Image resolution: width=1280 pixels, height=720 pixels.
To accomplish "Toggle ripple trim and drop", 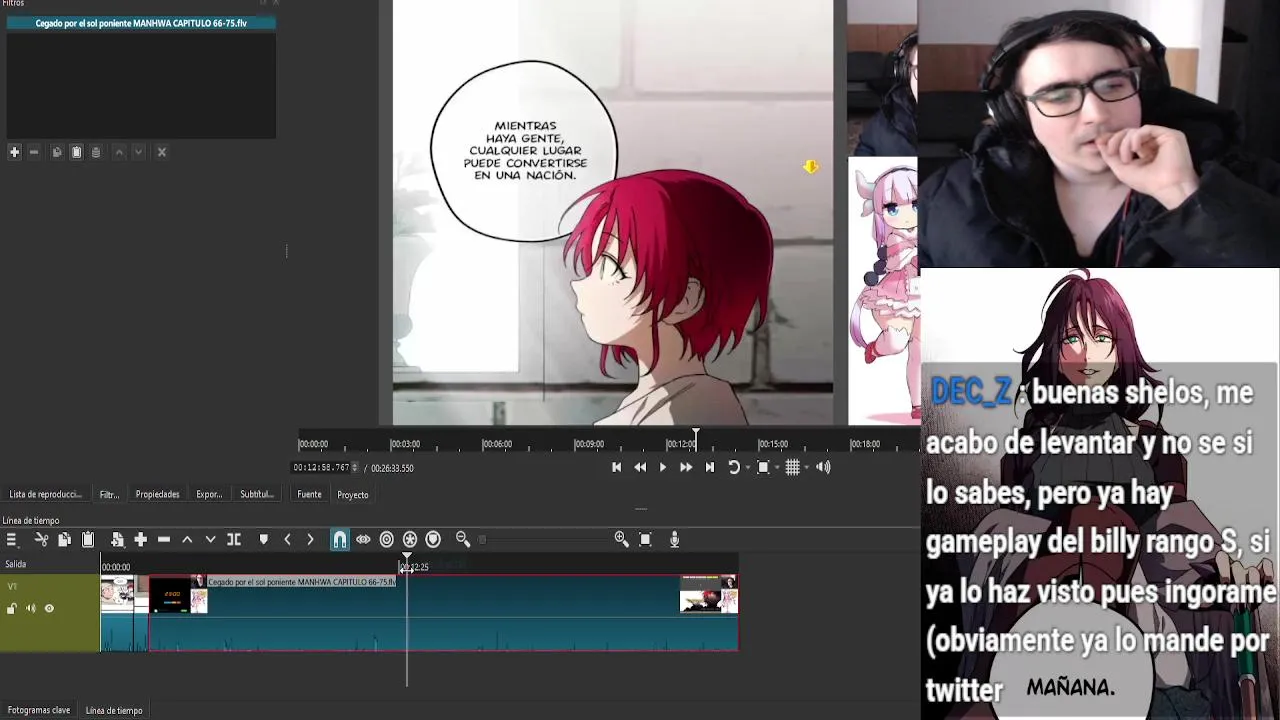I will 387,539.
